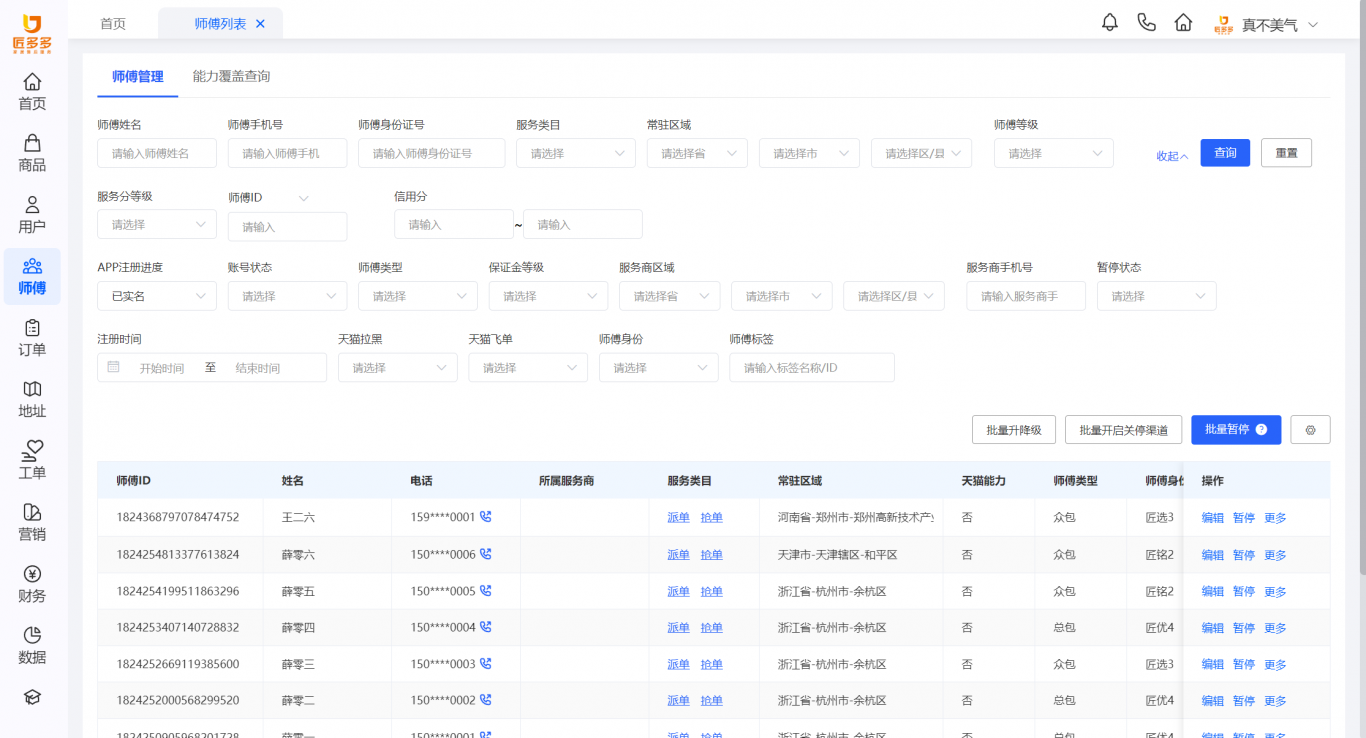Image resolution: width=1366 pixels, height=738 pixels.
Task: Open the 师傅身份 dropdown
Action: coord(658,368)
